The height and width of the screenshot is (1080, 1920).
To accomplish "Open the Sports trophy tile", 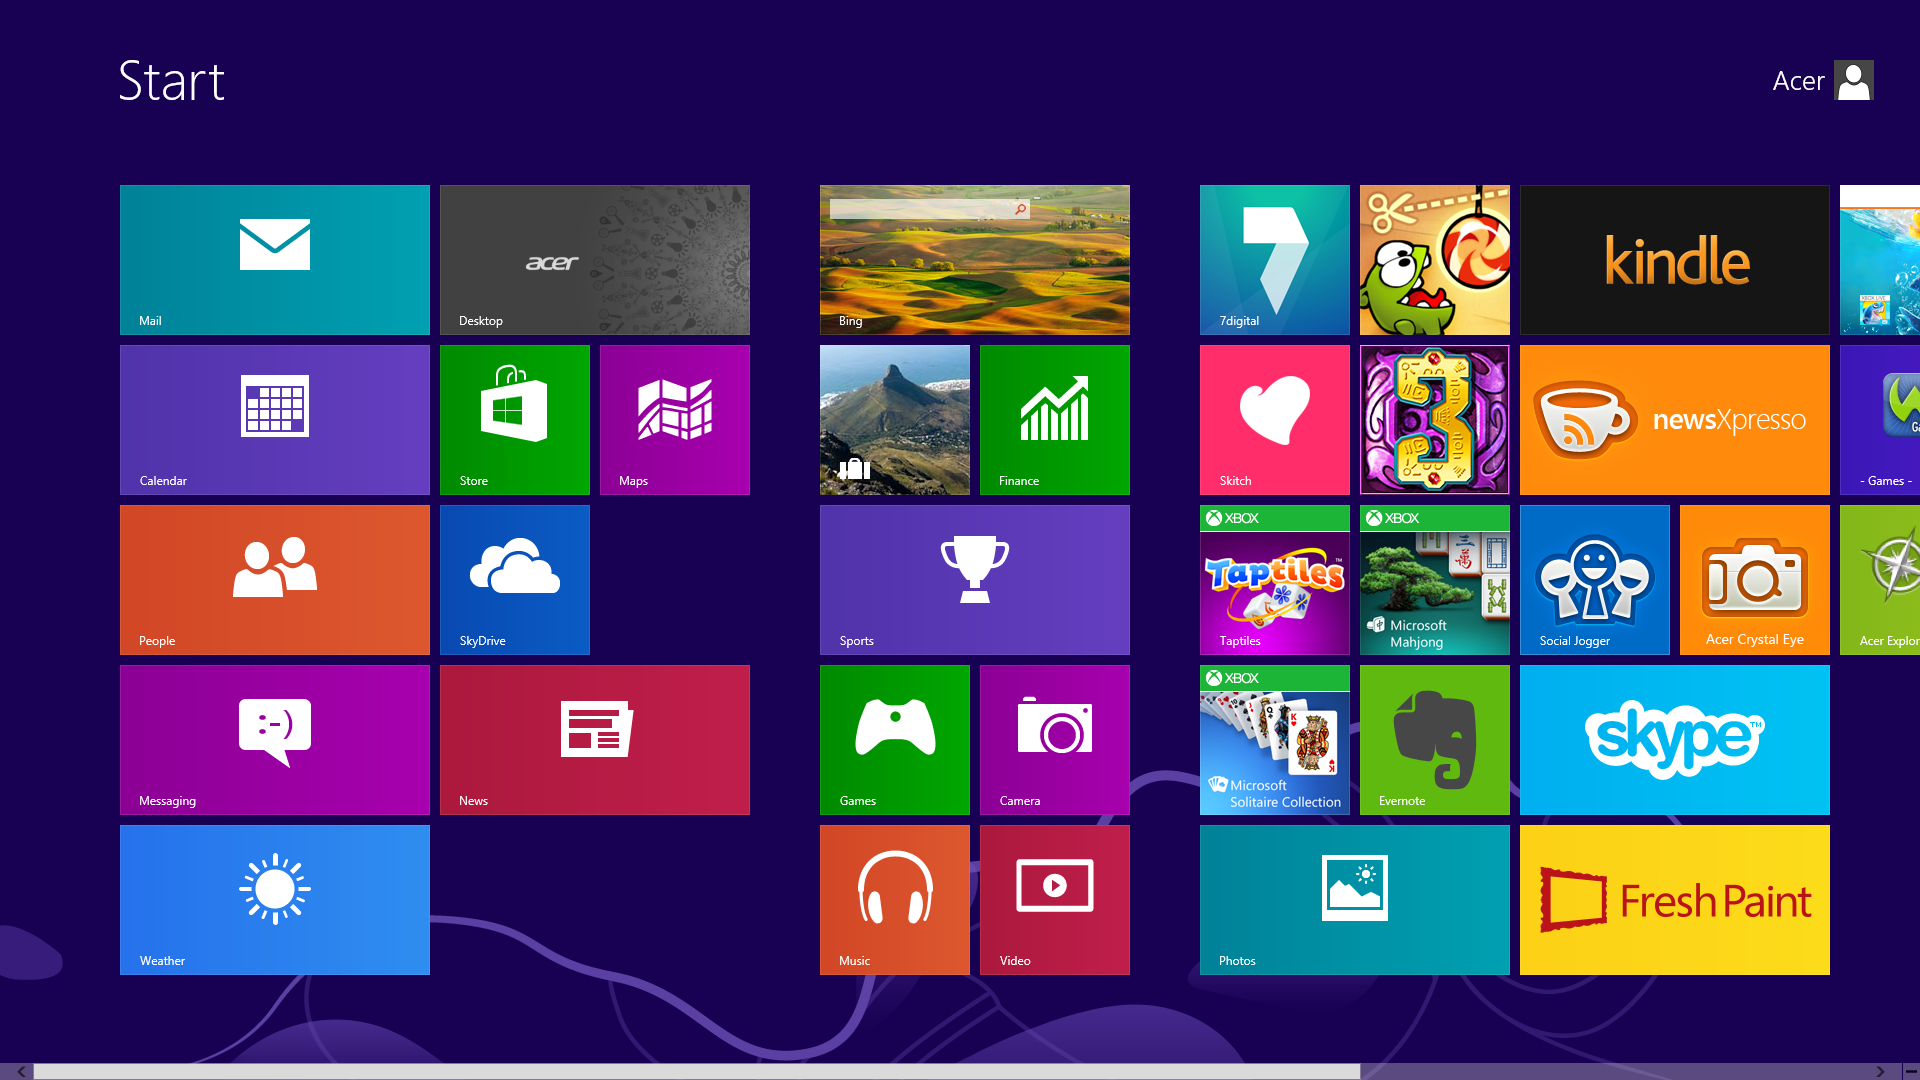I will pyautogui.click(x=975, y=580).
